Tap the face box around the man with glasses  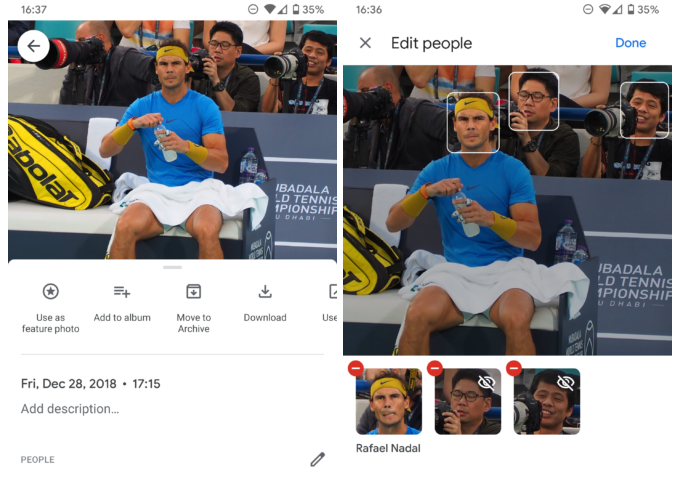534,101
